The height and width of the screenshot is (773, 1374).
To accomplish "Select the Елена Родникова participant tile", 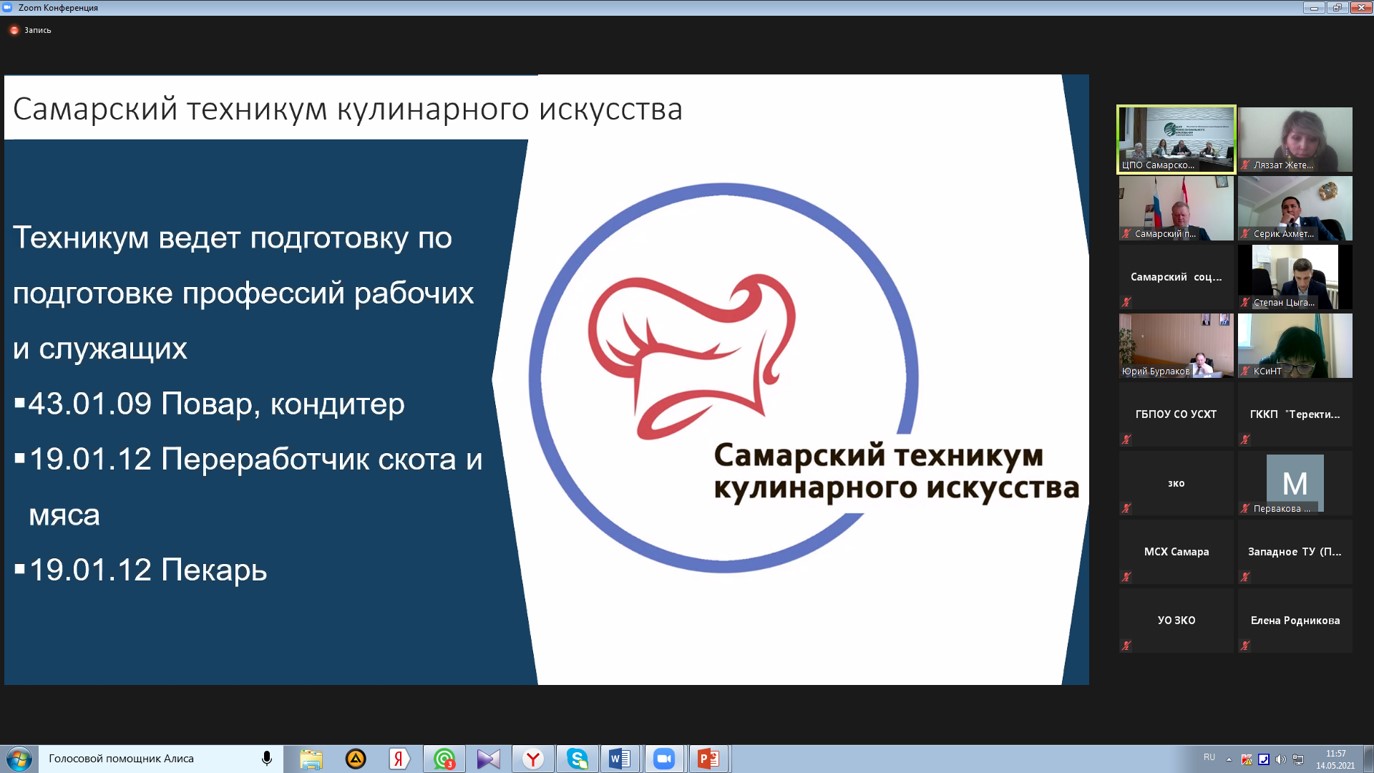I will pyautogui.click(x=1295, y=620).
